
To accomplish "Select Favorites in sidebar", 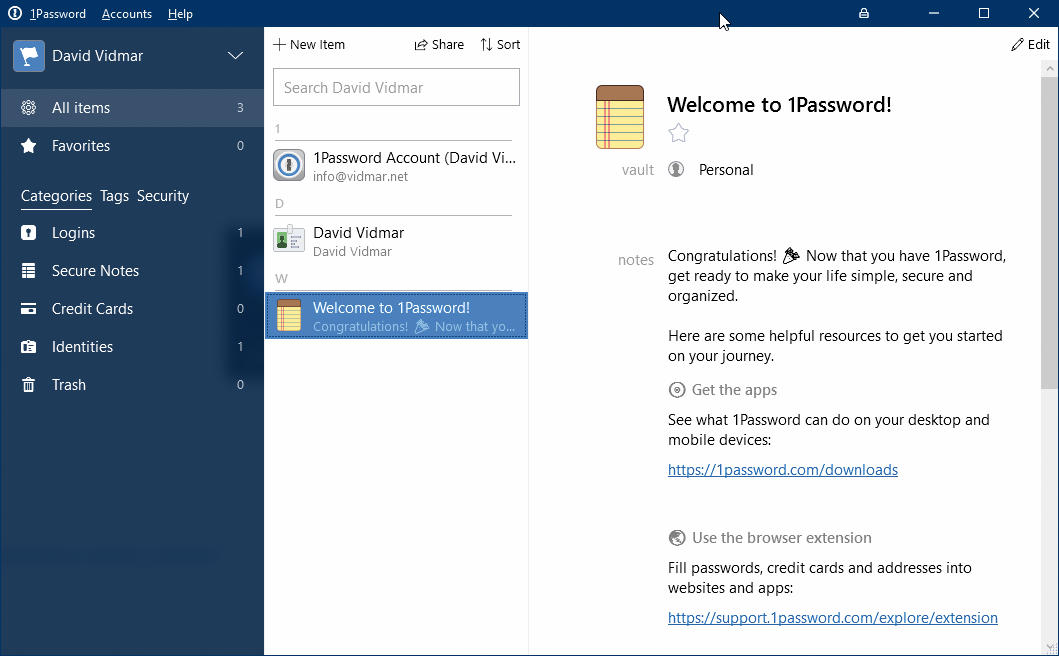I will coord(132,145).
